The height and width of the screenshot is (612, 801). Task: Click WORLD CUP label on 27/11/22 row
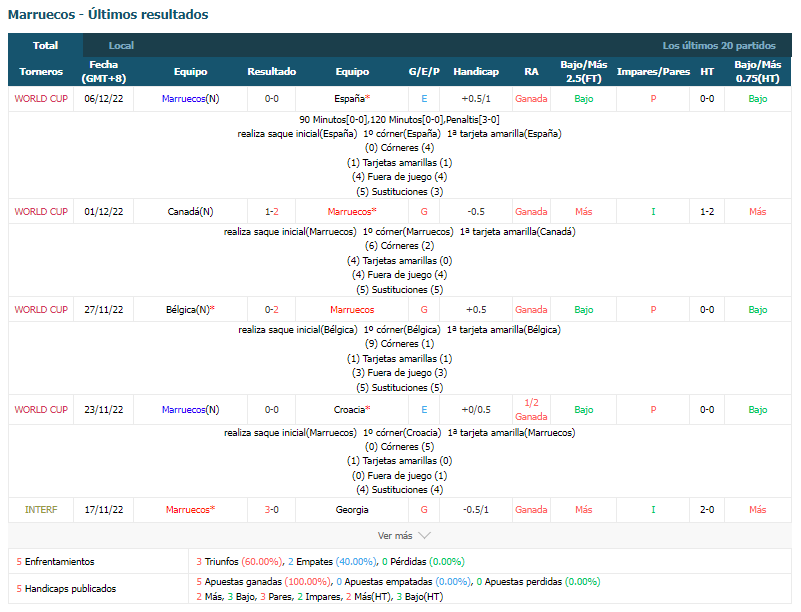(x=41, y=310)
